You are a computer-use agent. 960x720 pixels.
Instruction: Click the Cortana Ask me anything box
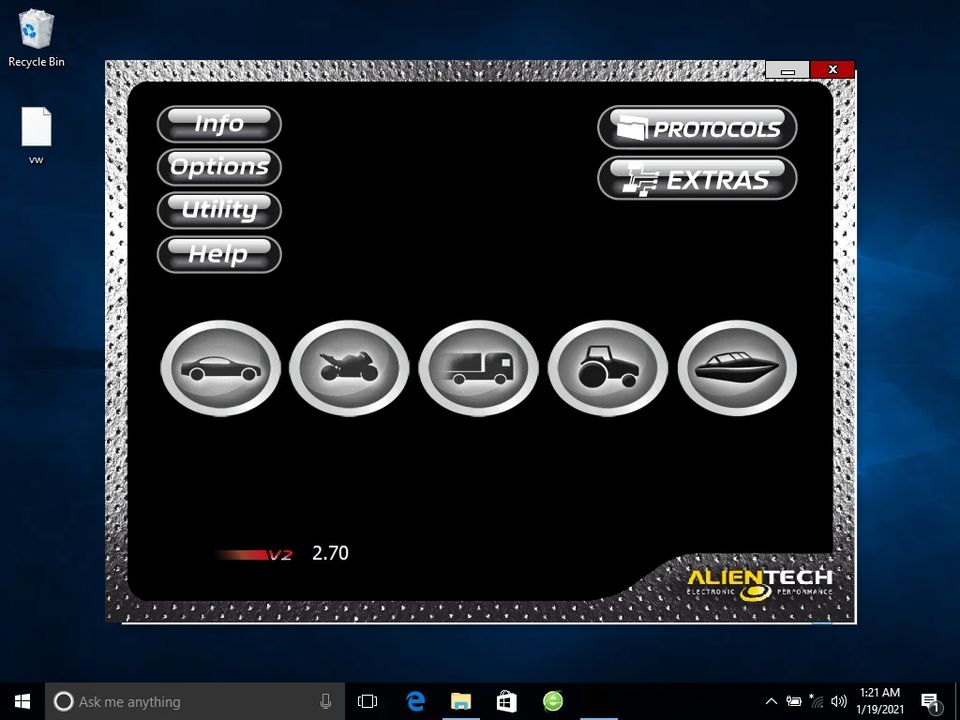pyautogui.click(x=195, y=702)
